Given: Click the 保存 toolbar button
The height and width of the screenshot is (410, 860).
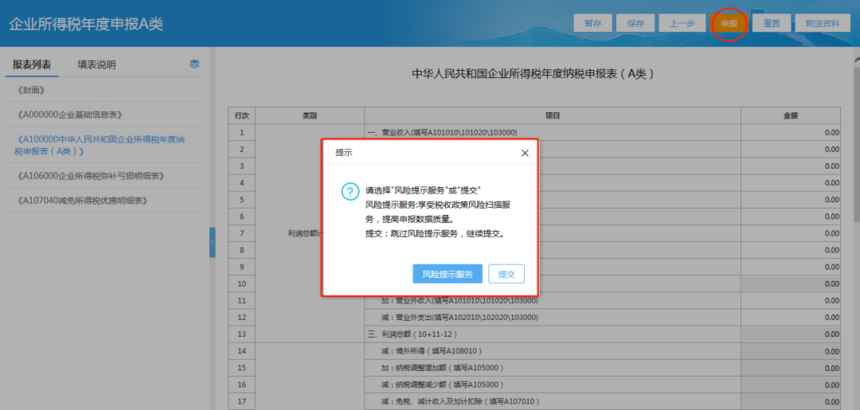Looking at the screenshot, I should pyautogui.click(x=635, y=24).
